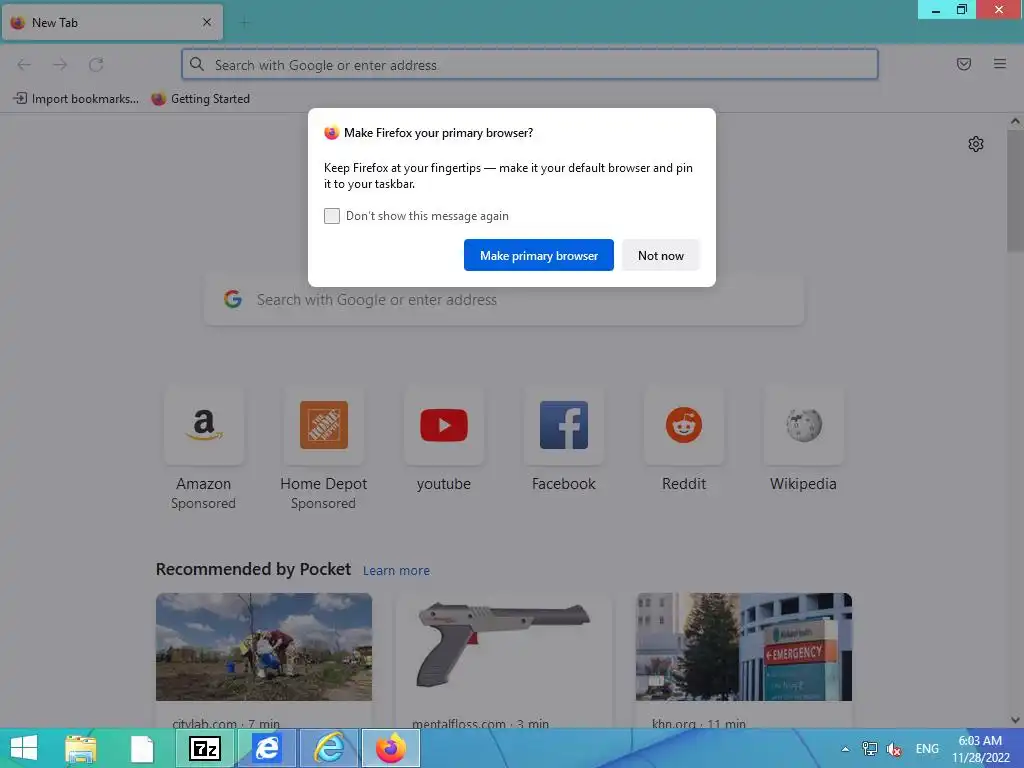The height and width of the screenshot is (768, 1024).
Task: Click Make primary browser button
Action: (x=539, y=255)
